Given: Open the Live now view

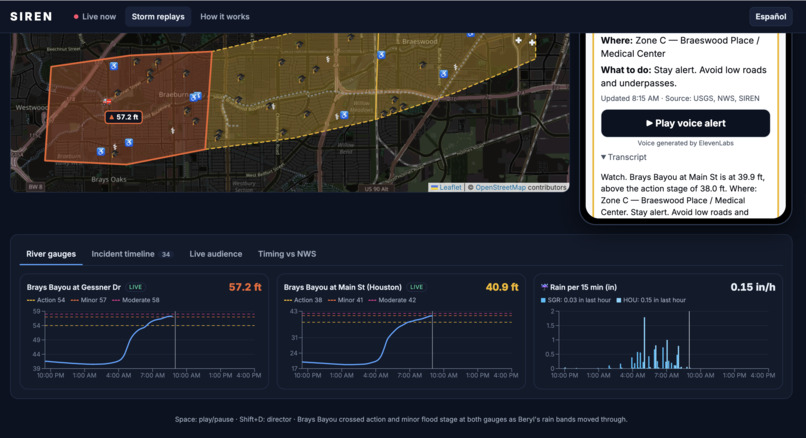Looking at the screenshot, I should click(95, 16).
